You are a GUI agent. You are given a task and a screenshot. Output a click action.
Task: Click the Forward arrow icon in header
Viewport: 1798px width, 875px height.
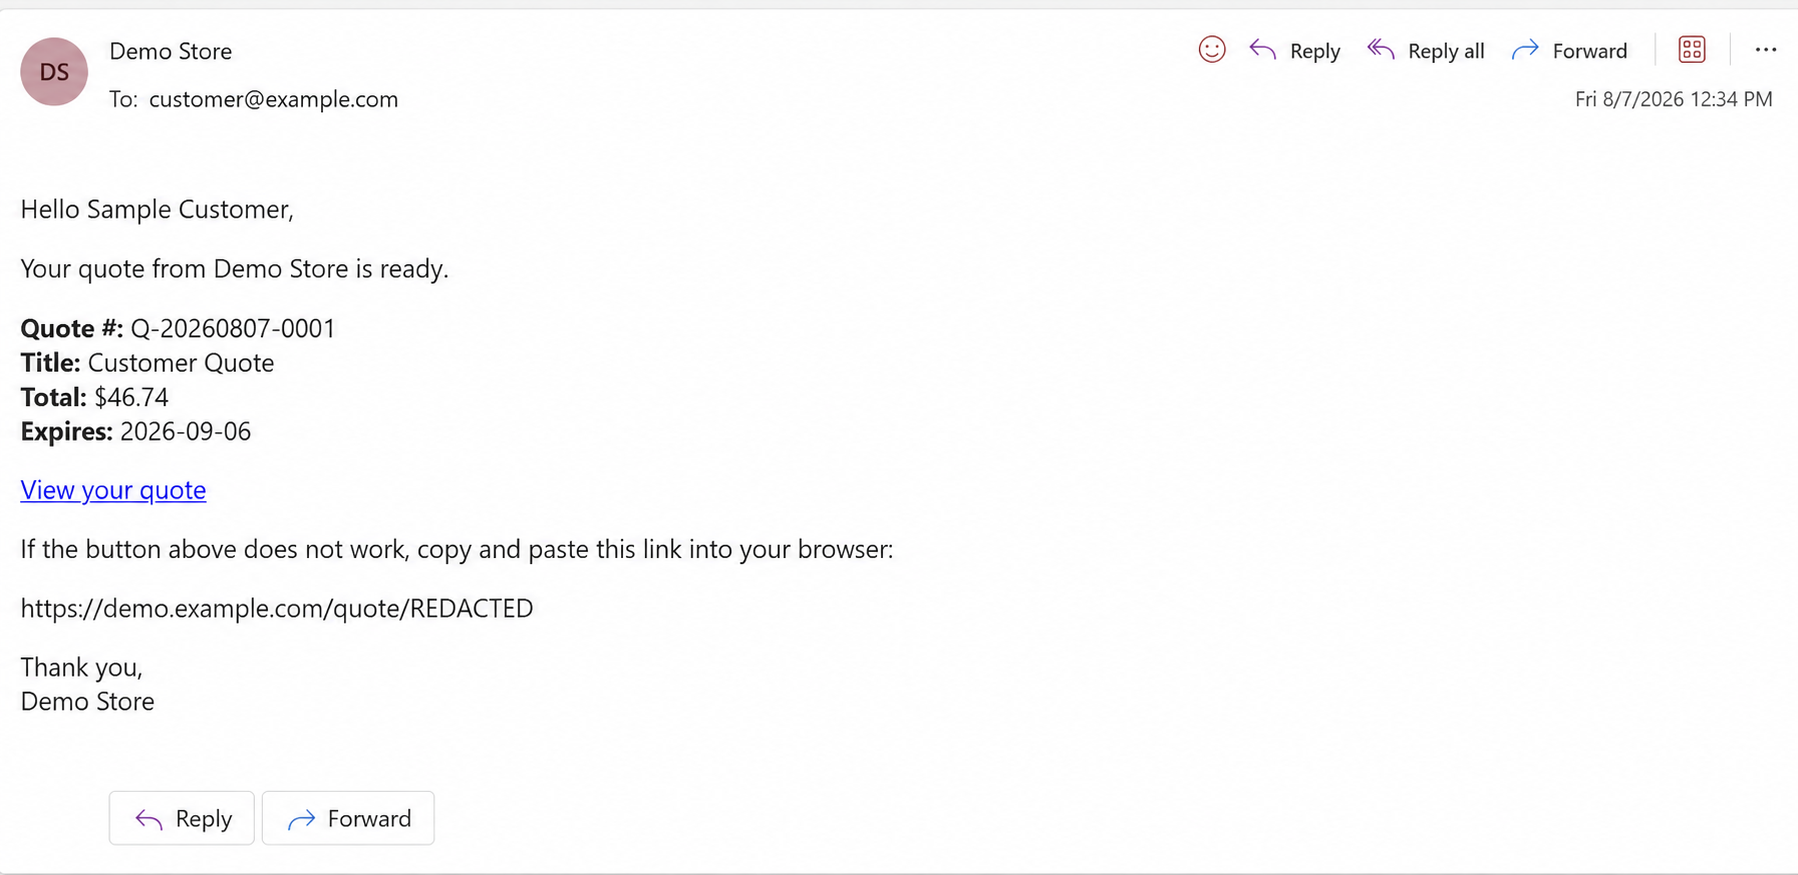pos(1525,50)
